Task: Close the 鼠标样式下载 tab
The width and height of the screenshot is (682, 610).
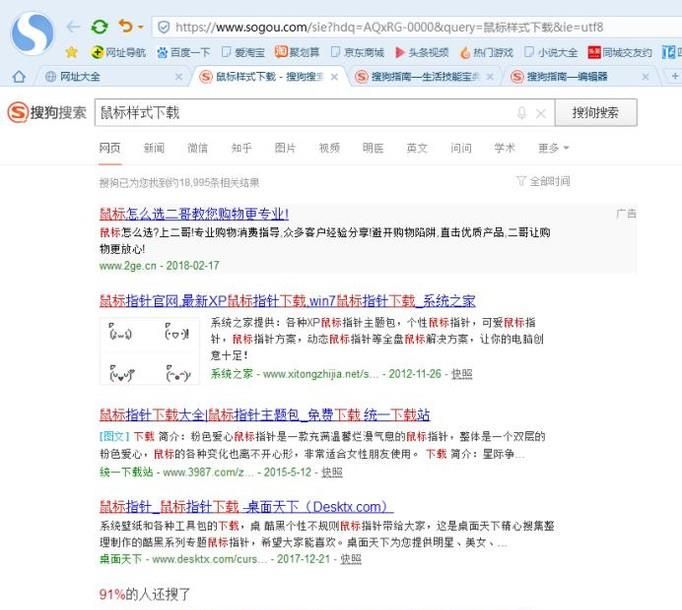Action: [x=334, y=77]
